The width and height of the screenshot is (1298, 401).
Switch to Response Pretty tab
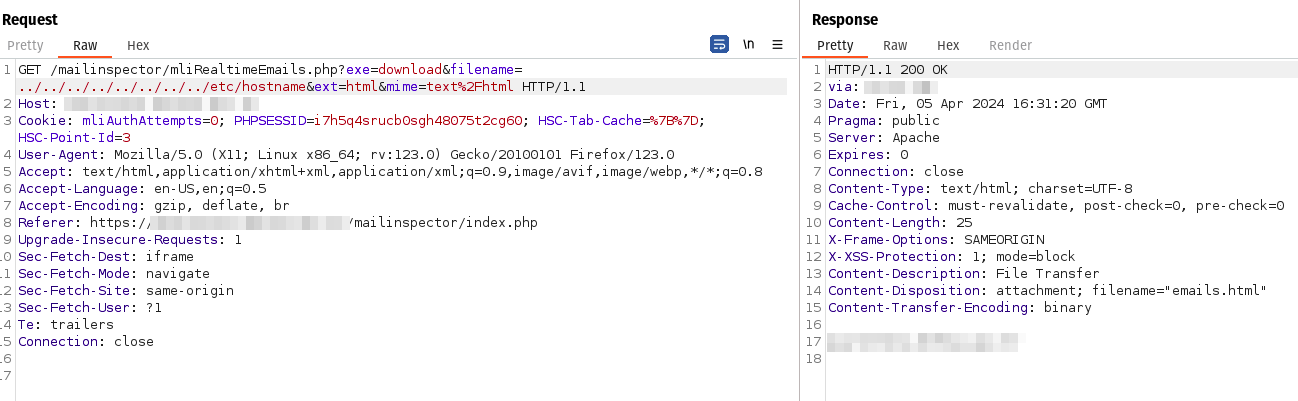tap(835, 45)
